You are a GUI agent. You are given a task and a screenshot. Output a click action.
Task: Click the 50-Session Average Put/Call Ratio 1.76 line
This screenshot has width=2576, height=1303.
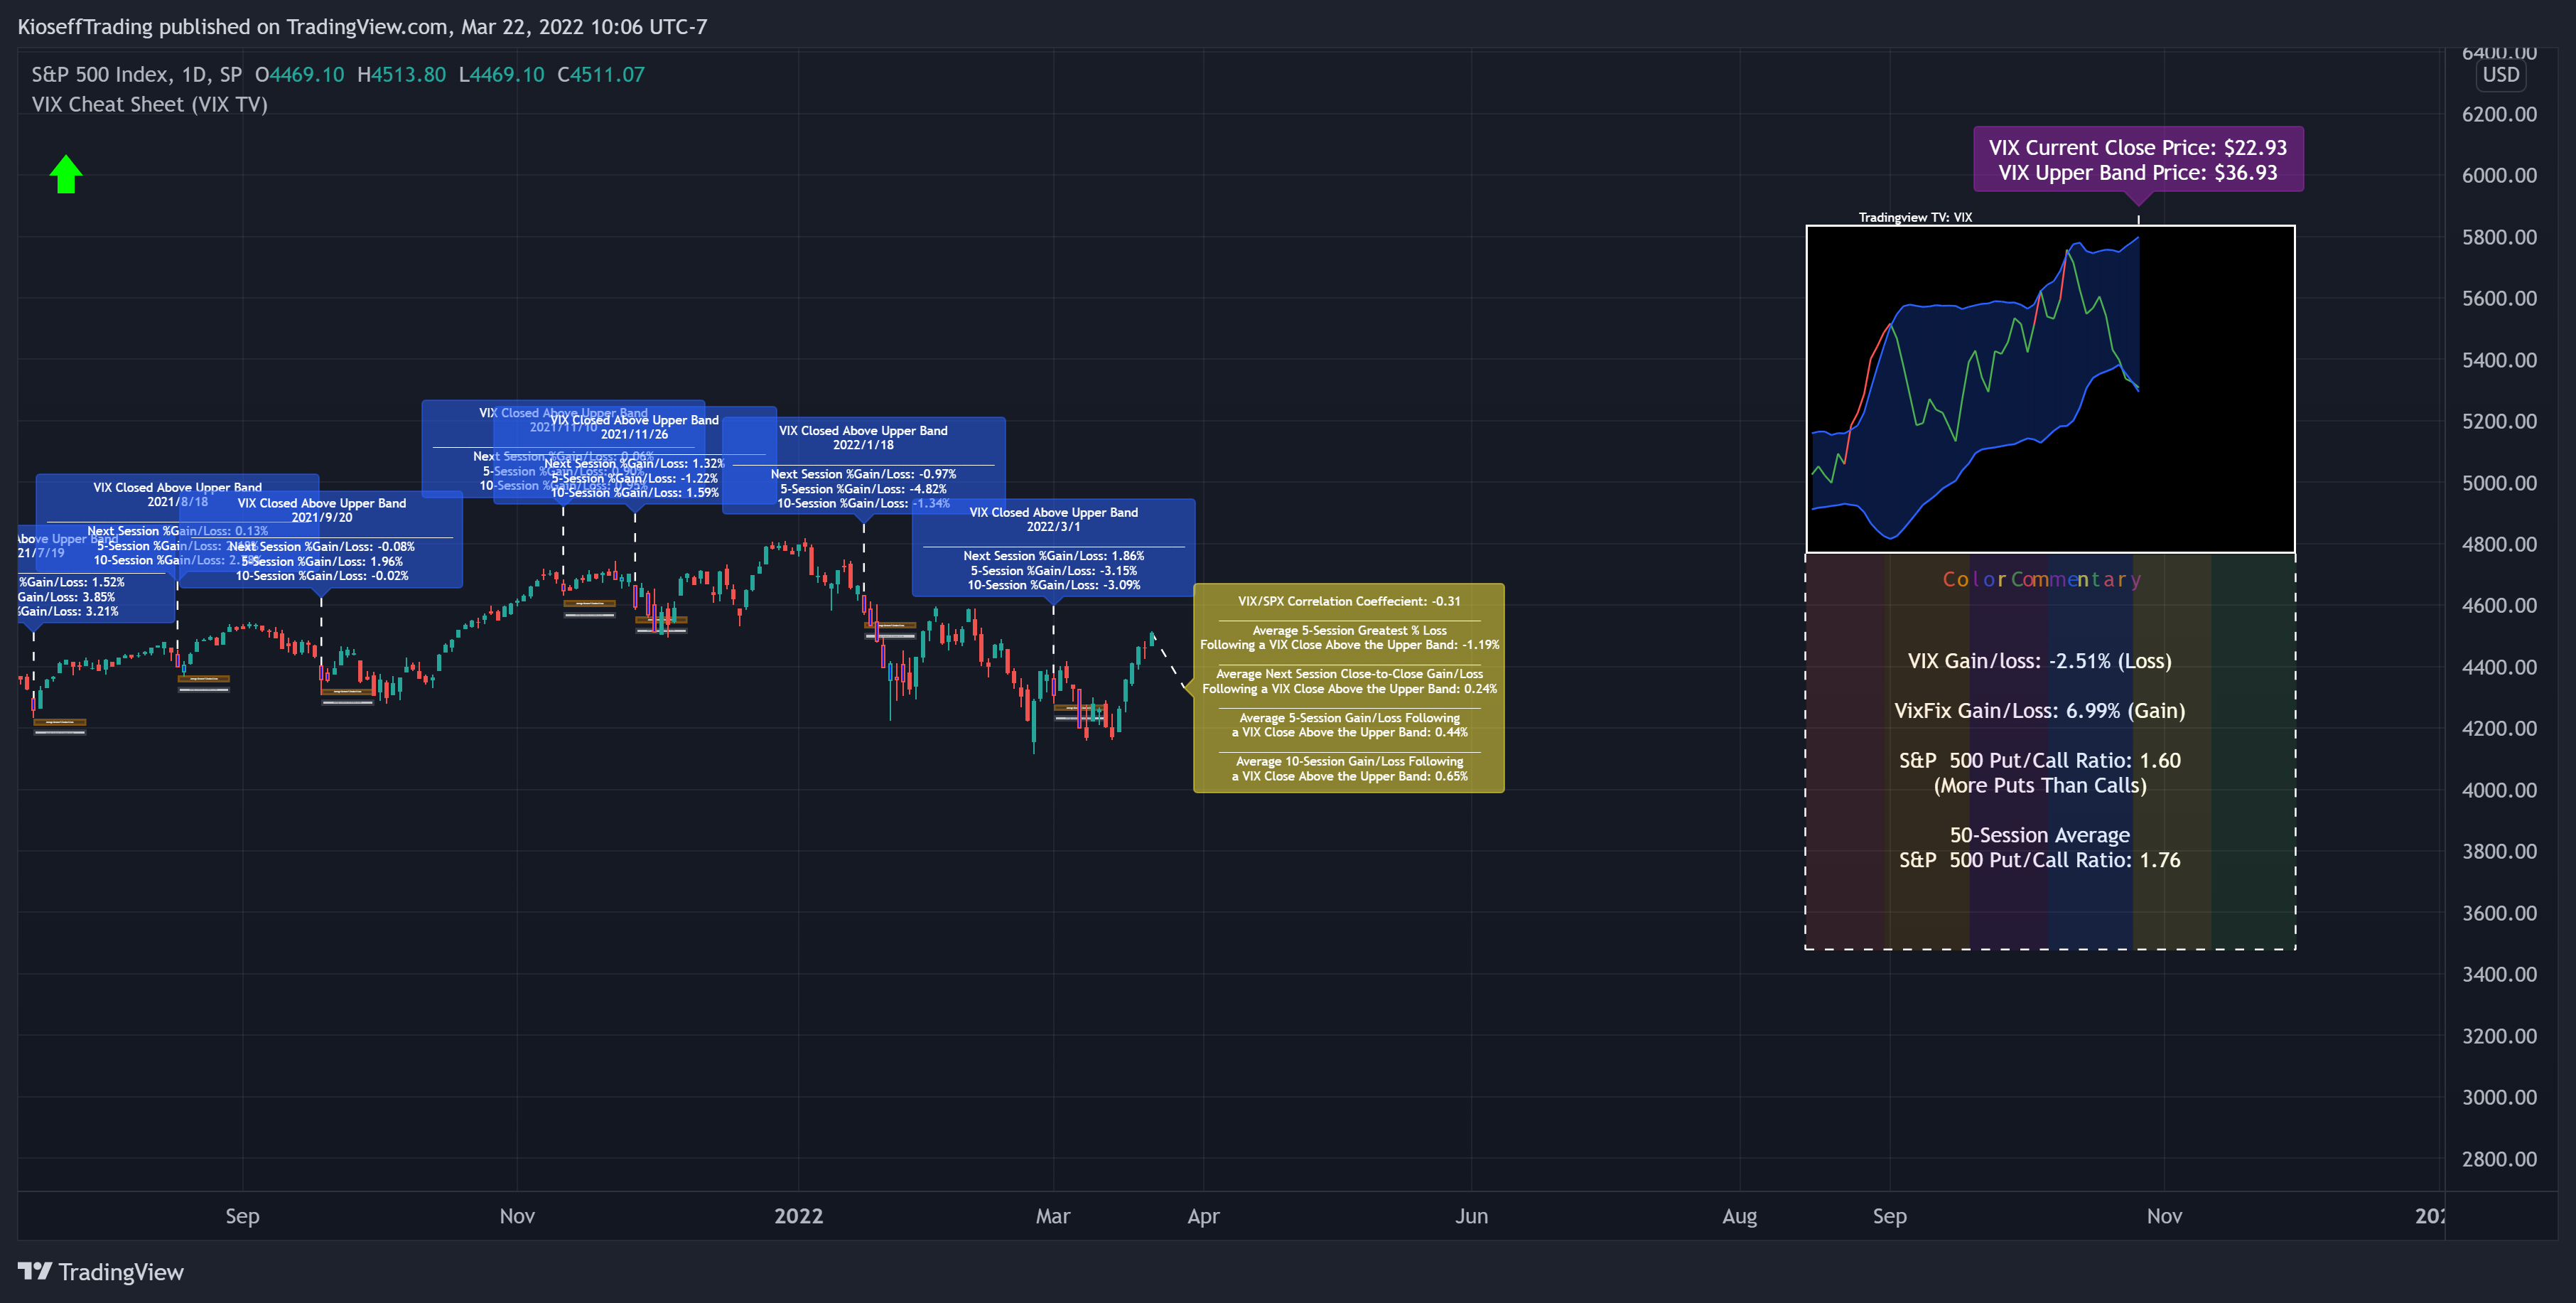(x=2039, y=848)
